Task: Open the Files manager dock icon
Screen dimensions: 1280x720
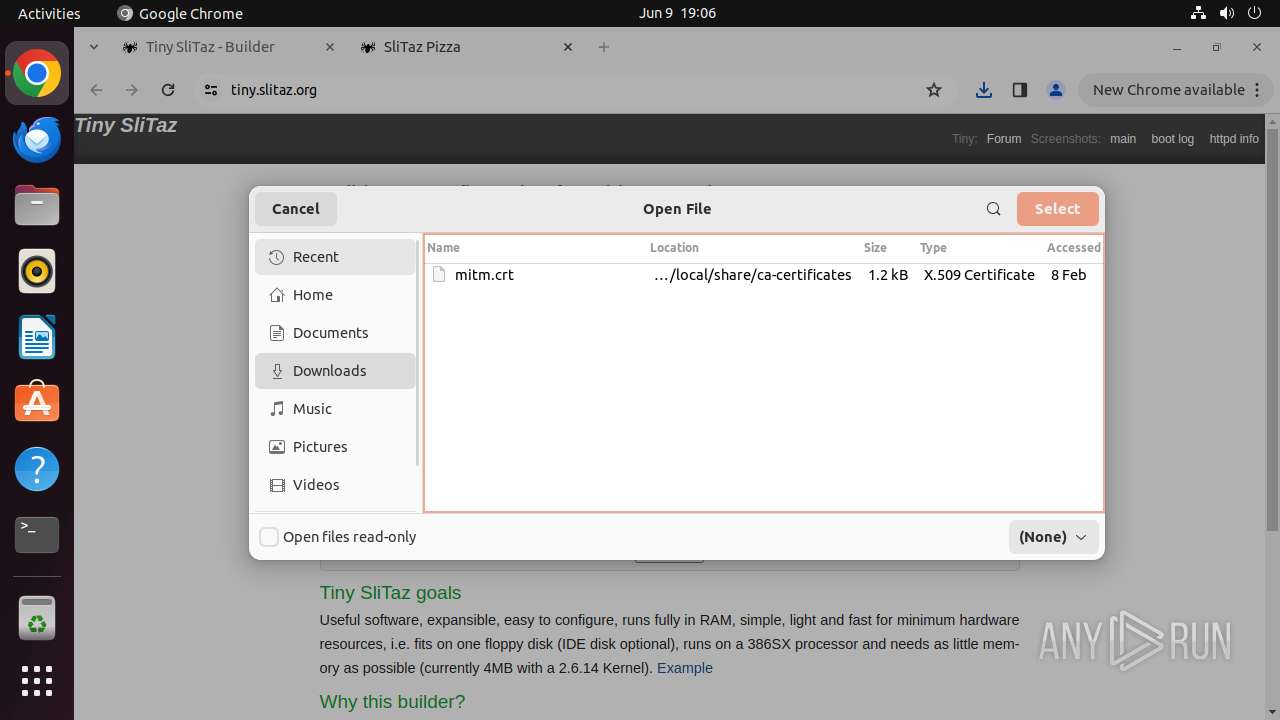Action: 37,206
